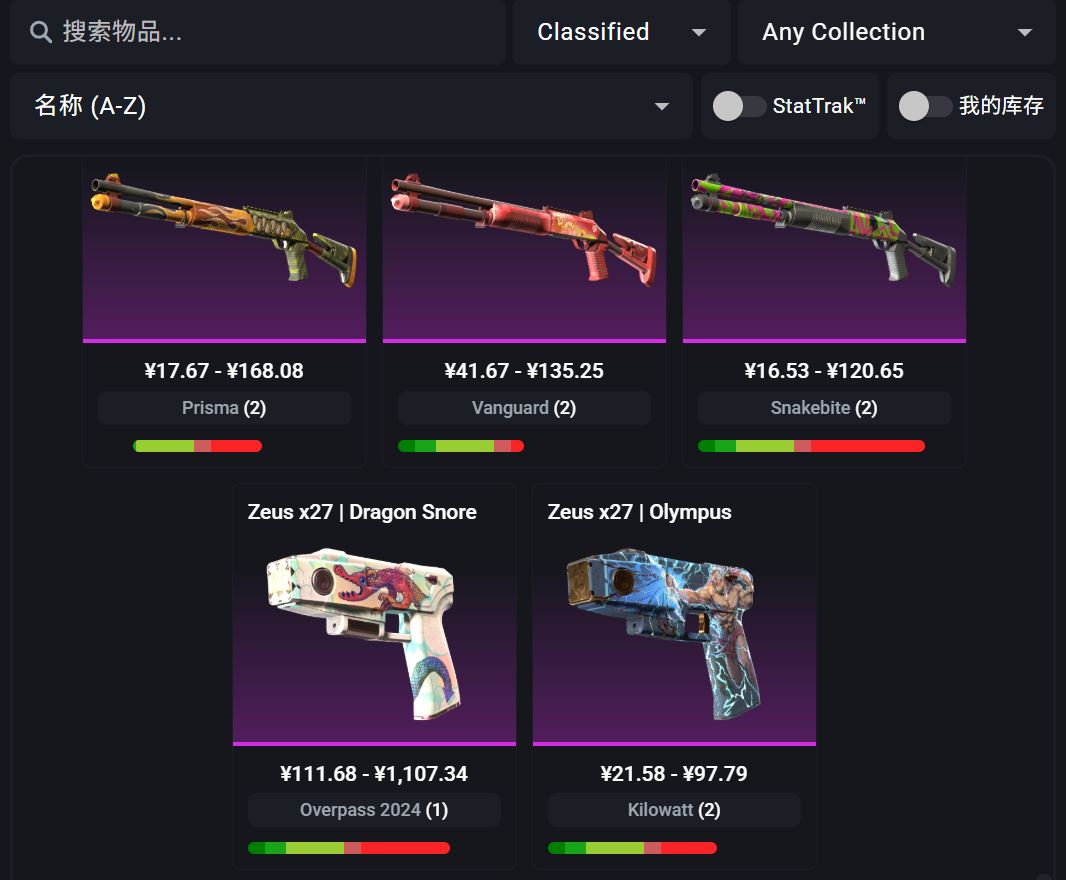Click the wear bar under Snakebite
The width and height of the screenshot is (1066, 880).
click(x=811, y=446)
